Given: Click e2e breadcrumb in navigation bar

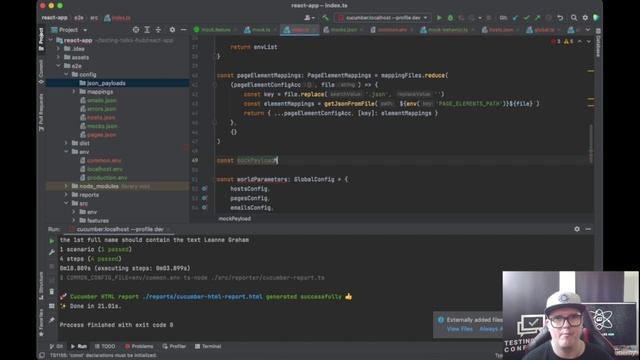Looking at the screenshot, I should [x=79, y=18].
